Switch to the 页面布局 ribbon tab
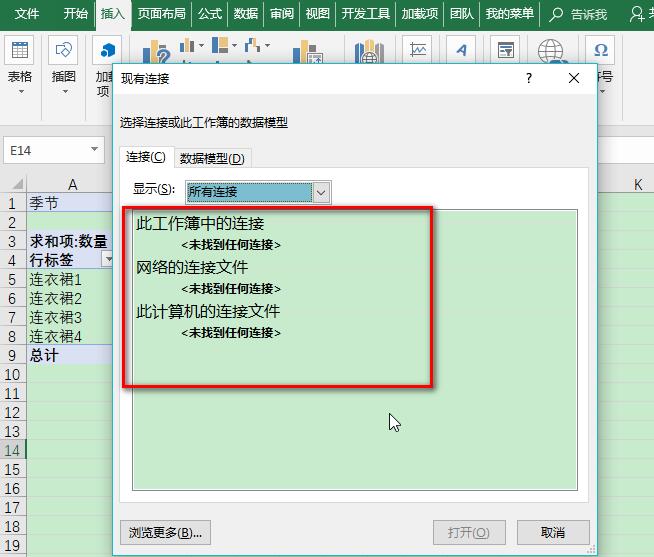Viewport: 654px width, 557px height. [x=162, y=14]
